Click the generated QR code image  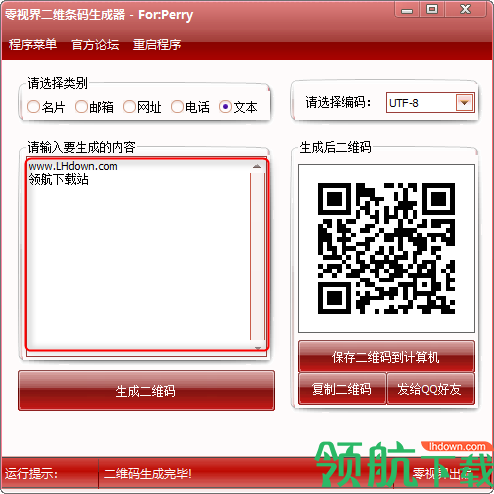(386, 248)
